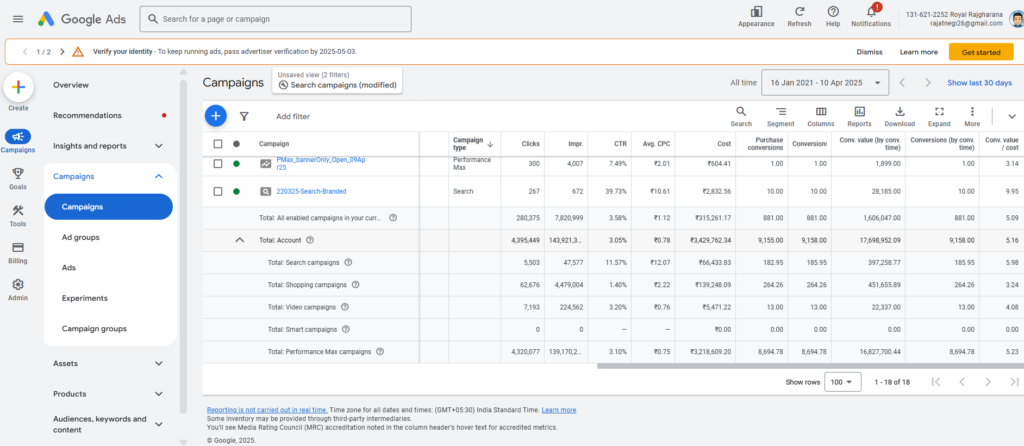Viewport: 1024px width, 446px height.
Task: Click status dot of PMax_bannerOnly_Open campaign
Action: coord(236,164)
